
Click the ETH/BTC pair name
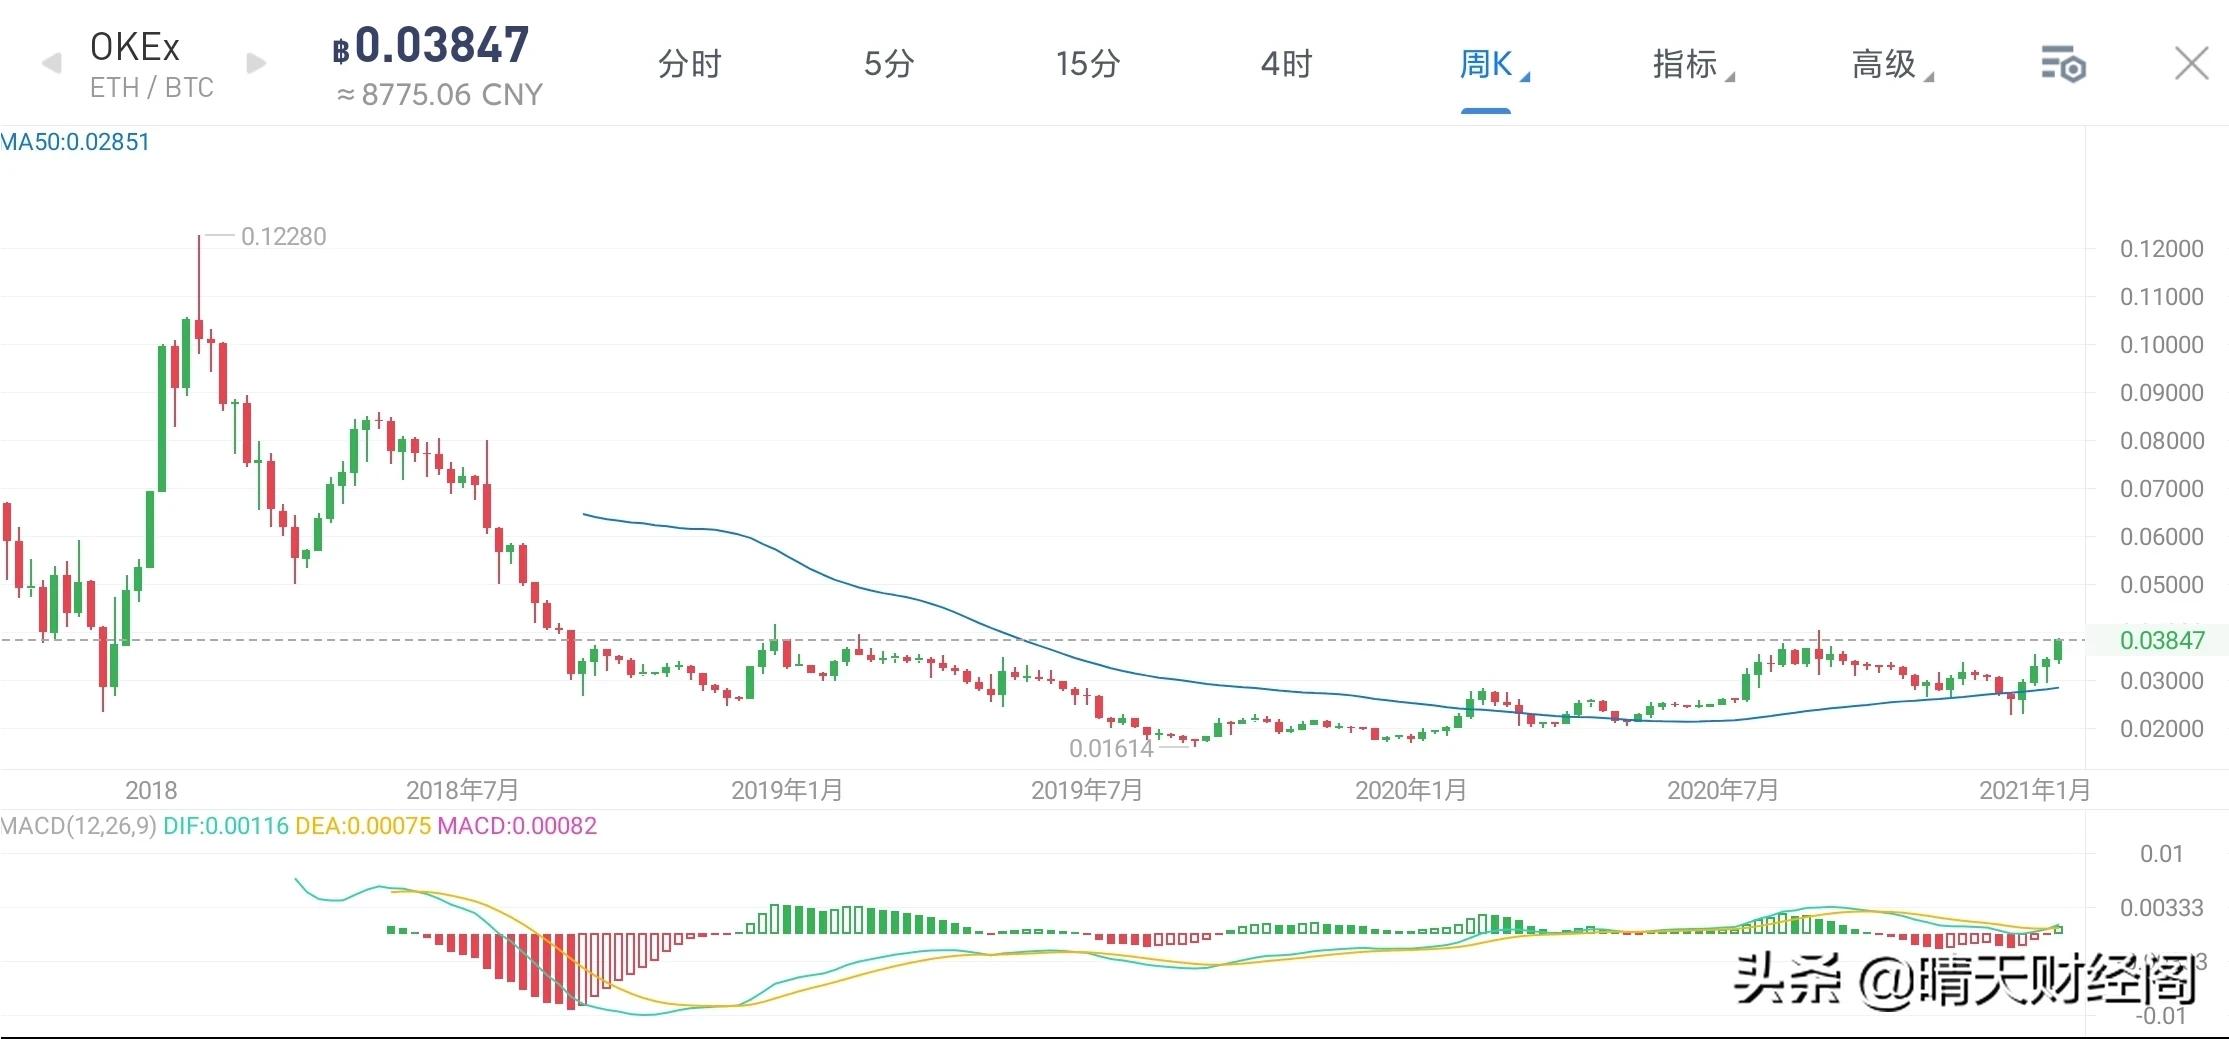(150, 88)
